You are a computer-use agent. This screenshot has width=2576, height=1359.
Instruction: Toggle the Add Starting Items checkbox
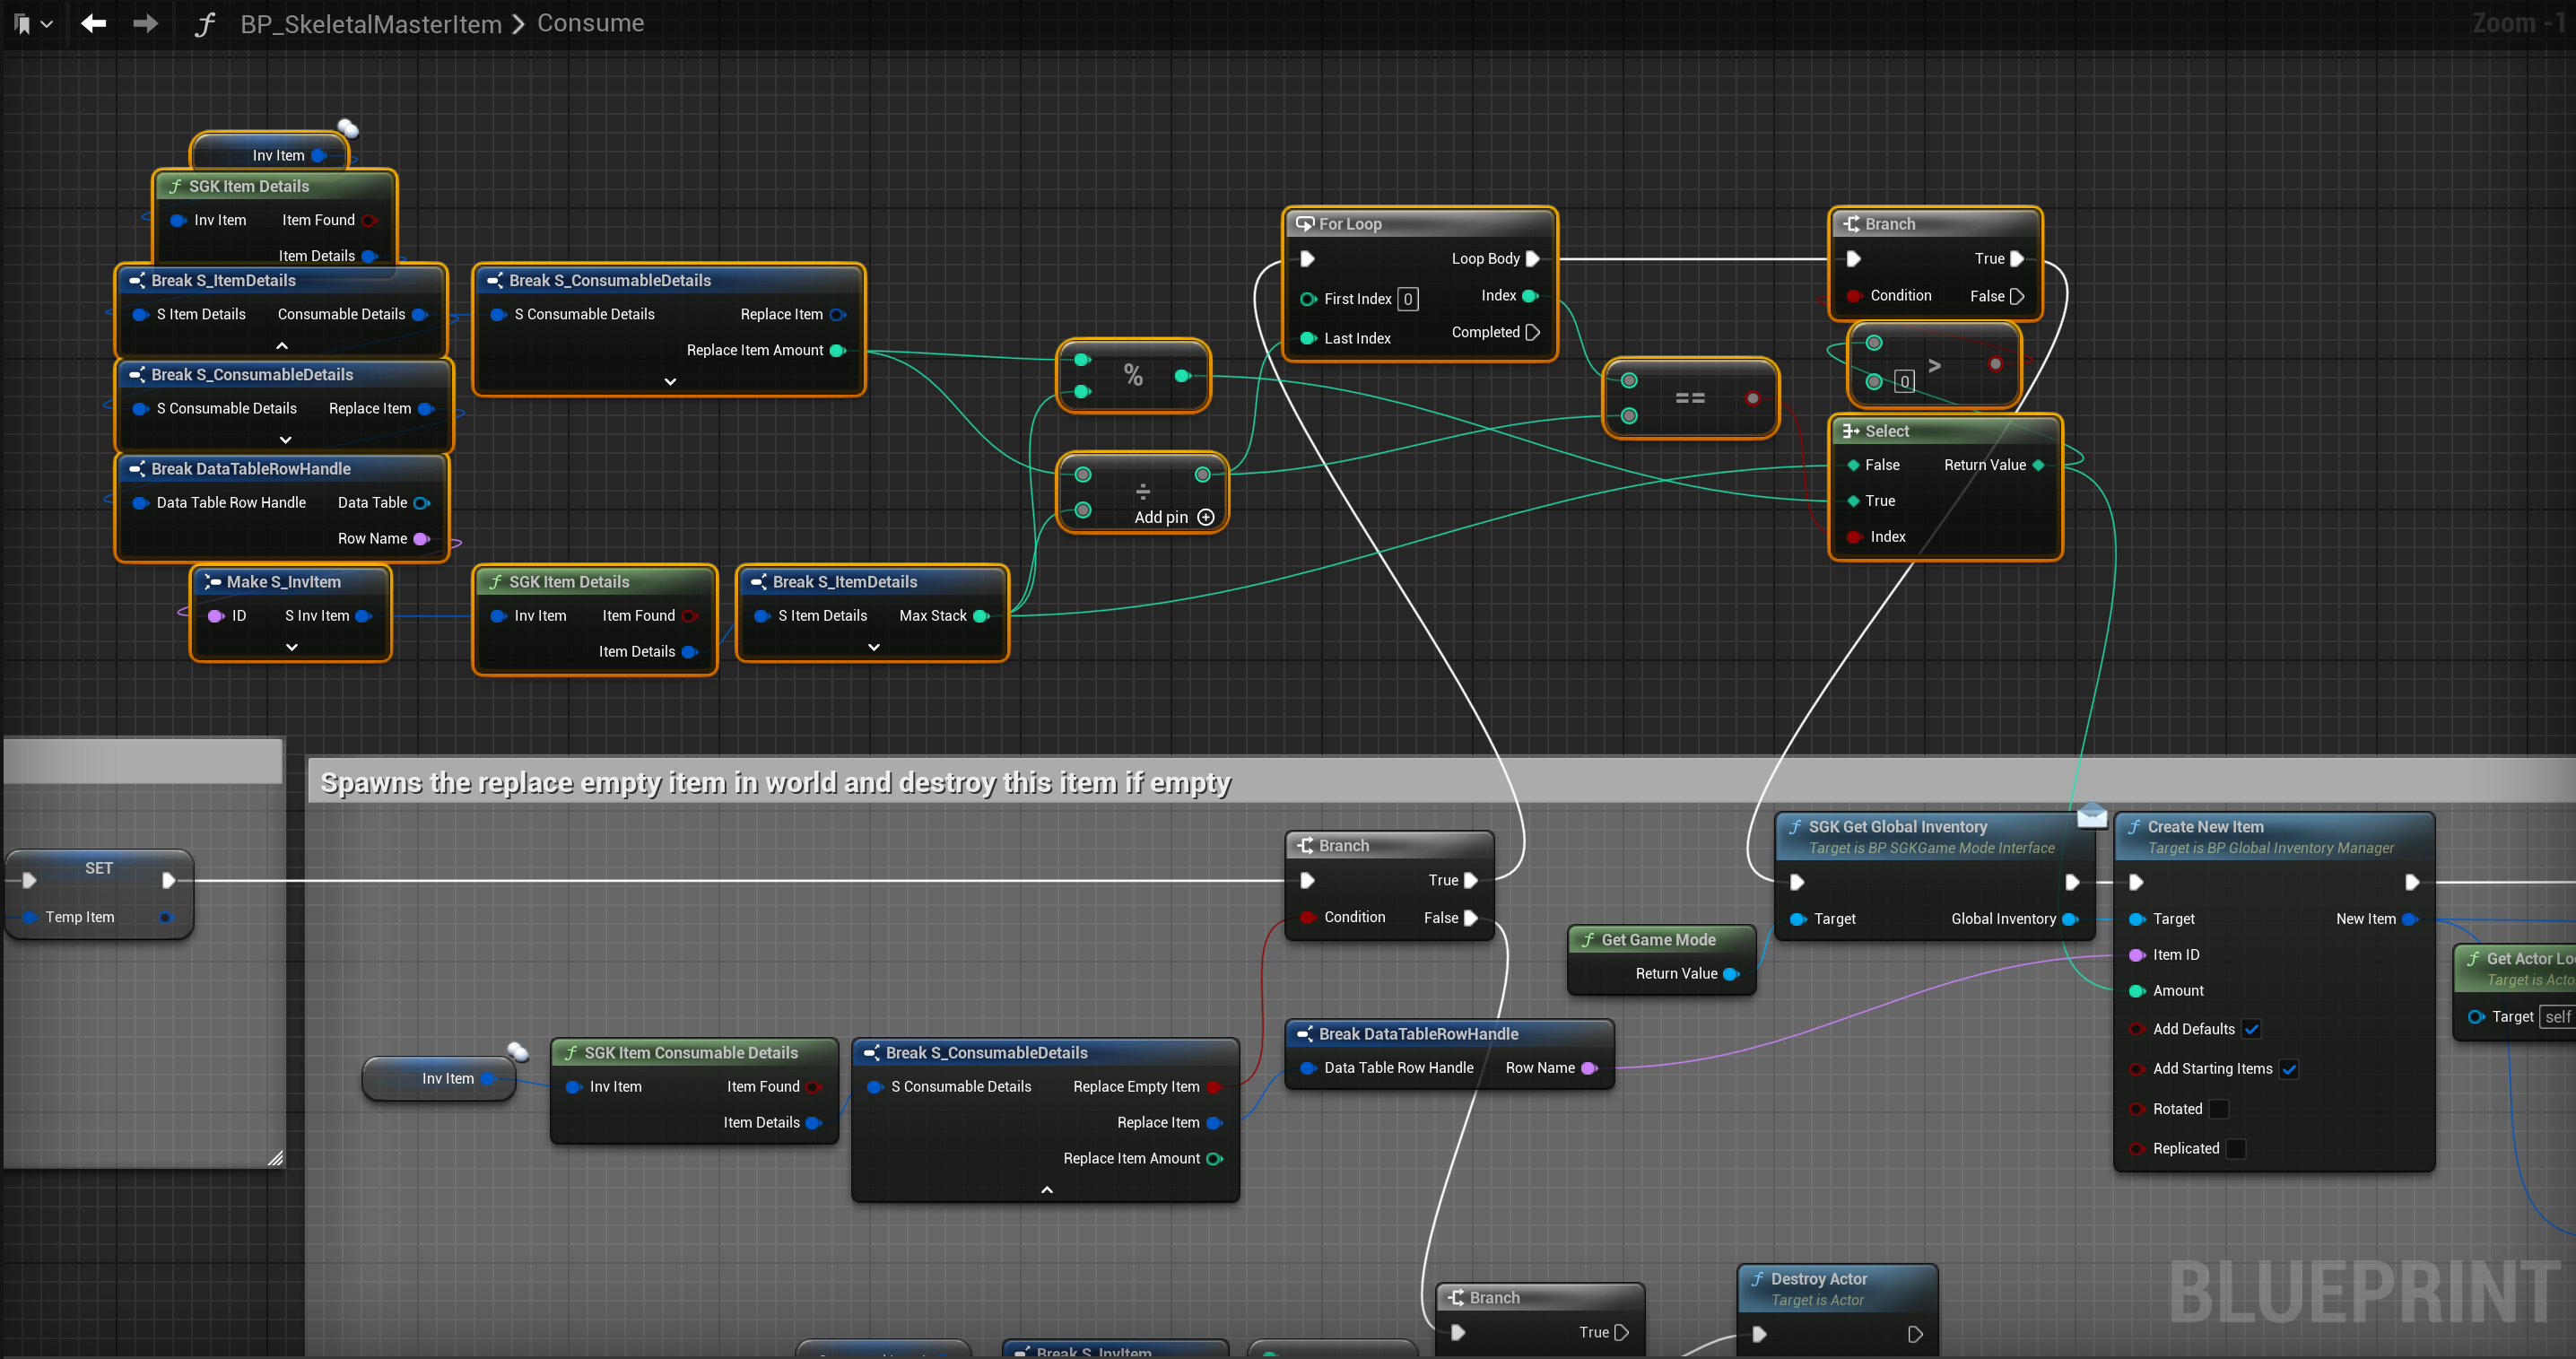coord(2289,1069)
